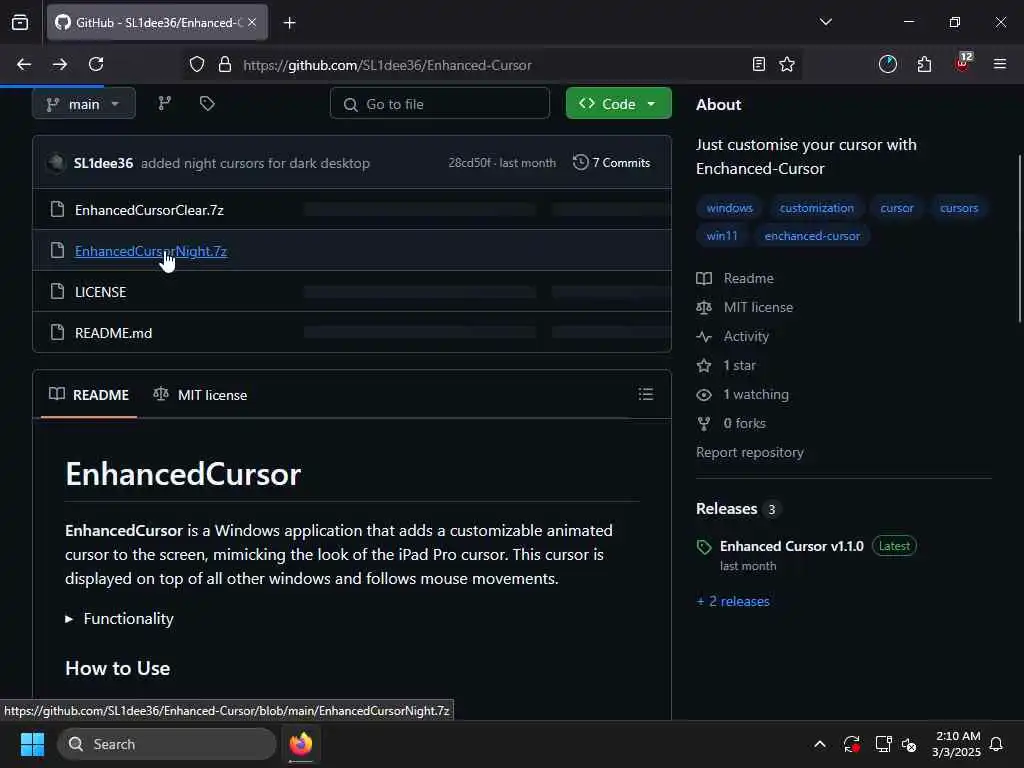Switch to the MIT license tab

(200, 395)
